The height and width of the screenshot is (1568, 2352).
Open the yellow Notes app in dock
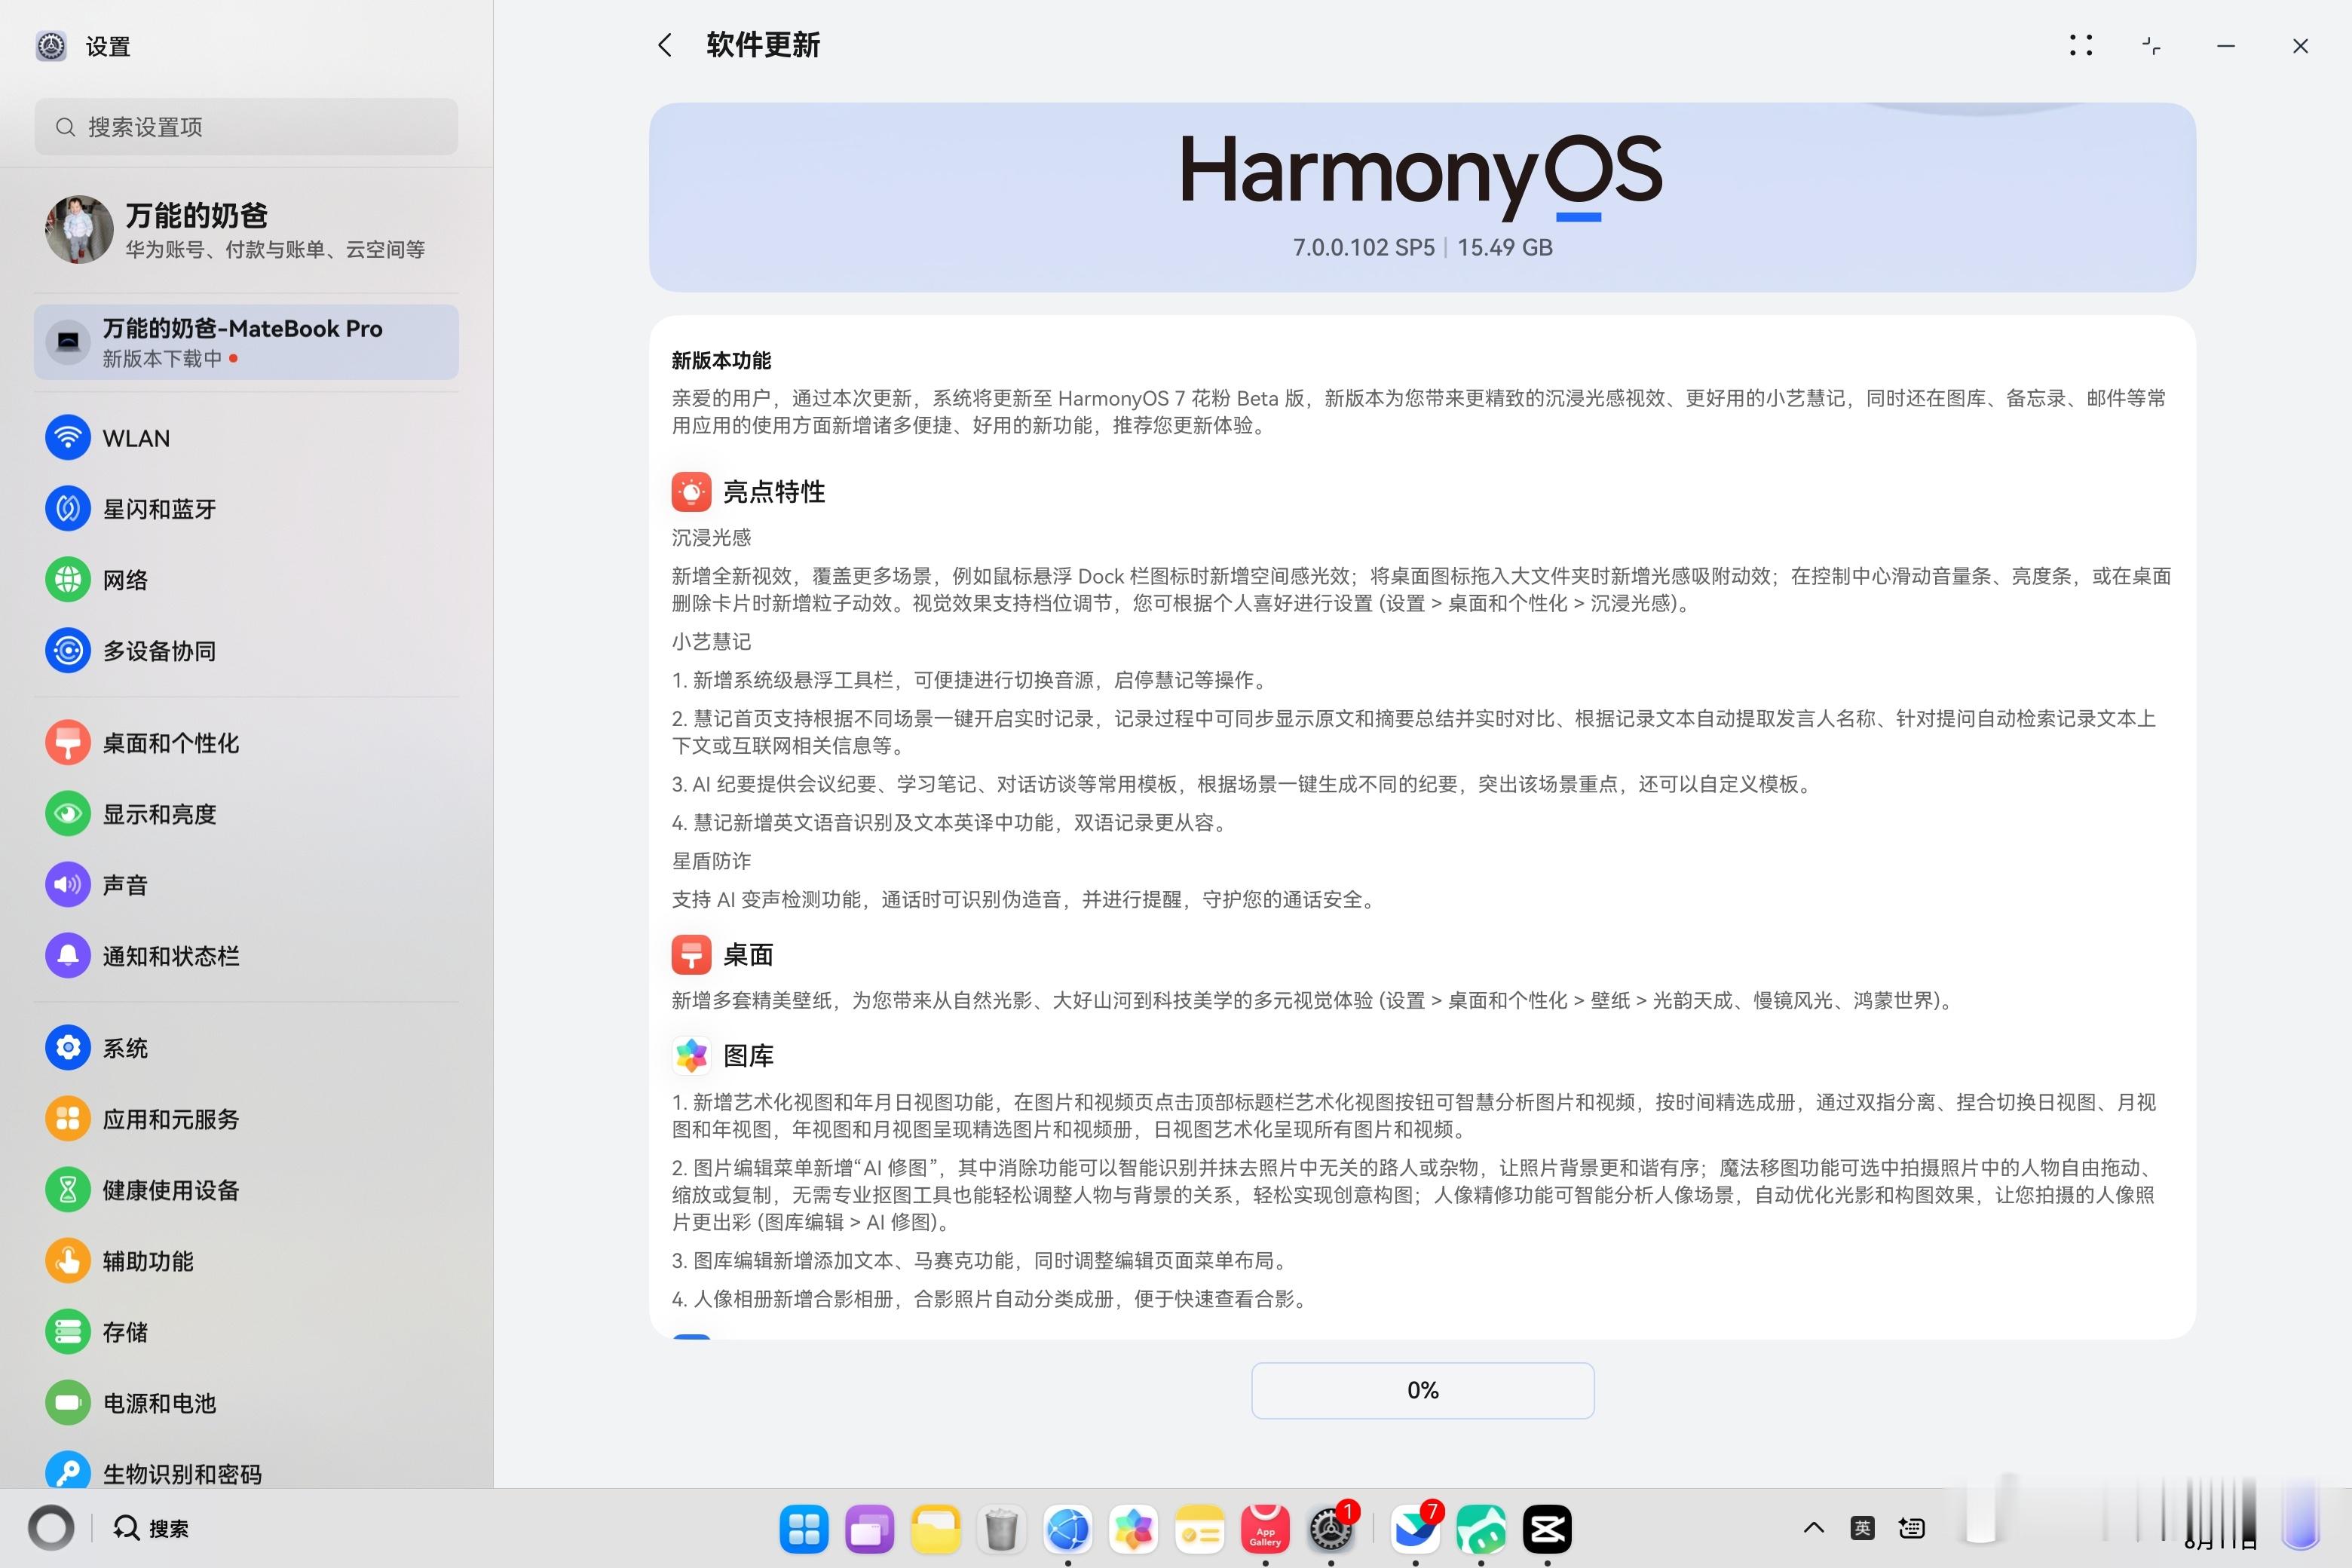pyautogui.click(x=1200, y=1529)
